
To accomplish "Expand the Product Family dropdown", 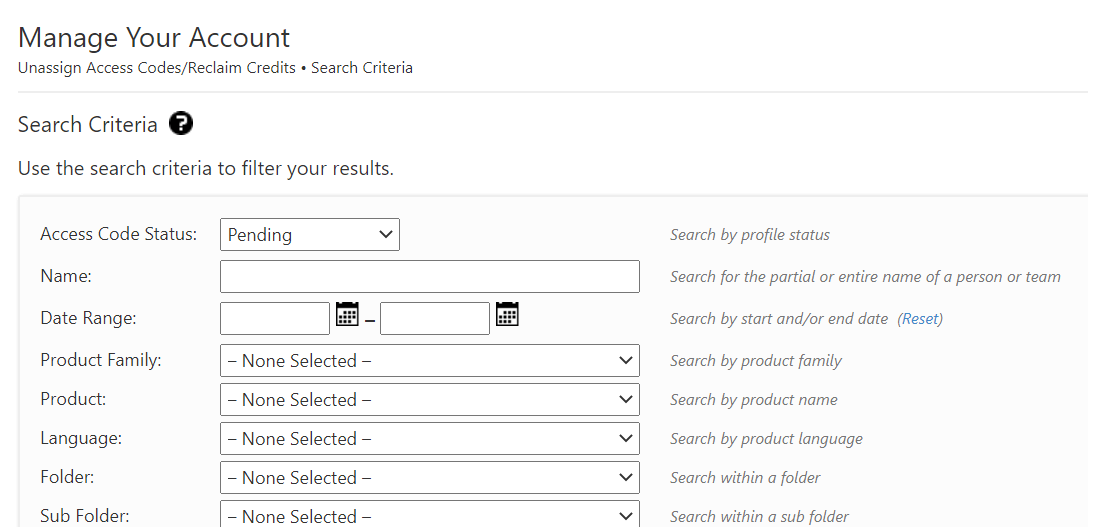I will pyautogui.click(x=429, y=360).
